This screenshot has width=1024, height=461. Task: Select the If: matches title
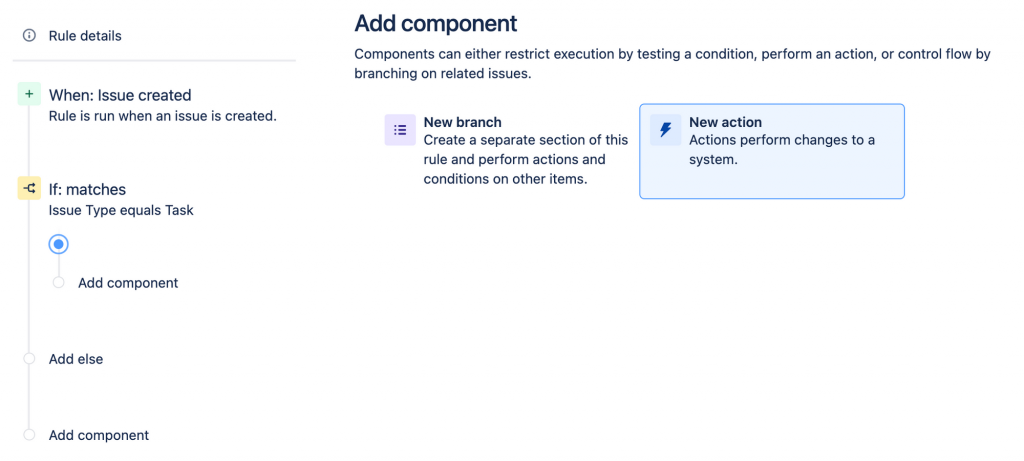[x=87, y=189]
